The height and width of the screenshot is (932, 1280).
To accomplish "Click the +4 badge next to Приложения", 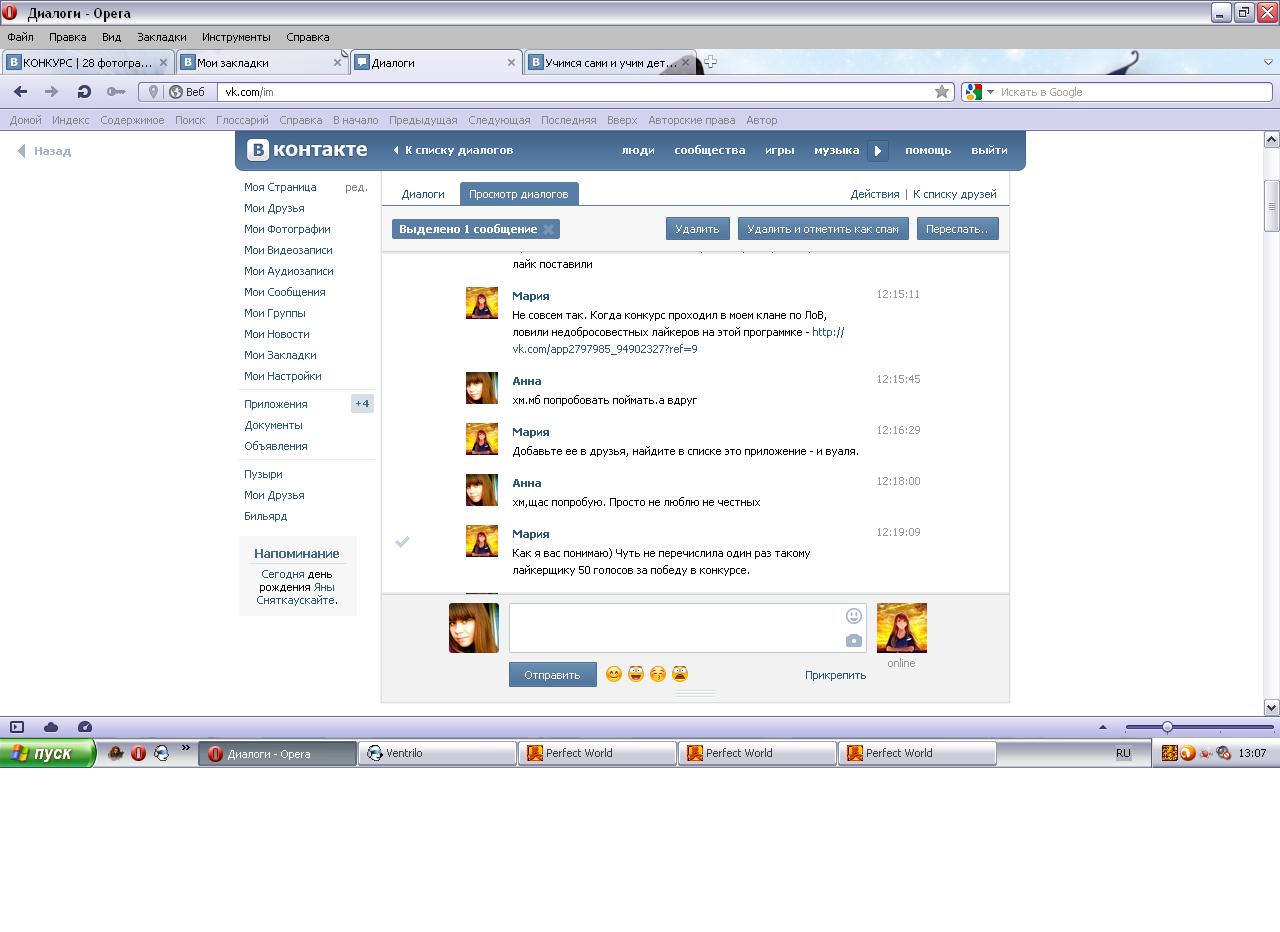I will pyautogui.click(x=362, y=404).
